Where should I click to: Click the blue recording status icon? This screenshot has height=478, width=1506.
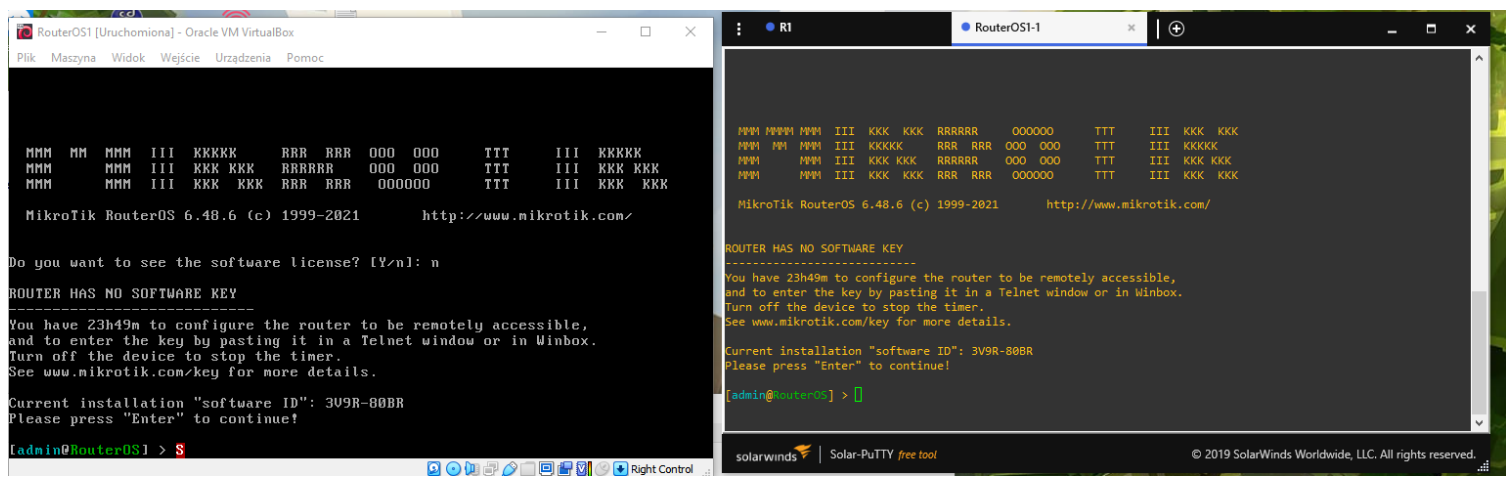[x=566, y=469]
